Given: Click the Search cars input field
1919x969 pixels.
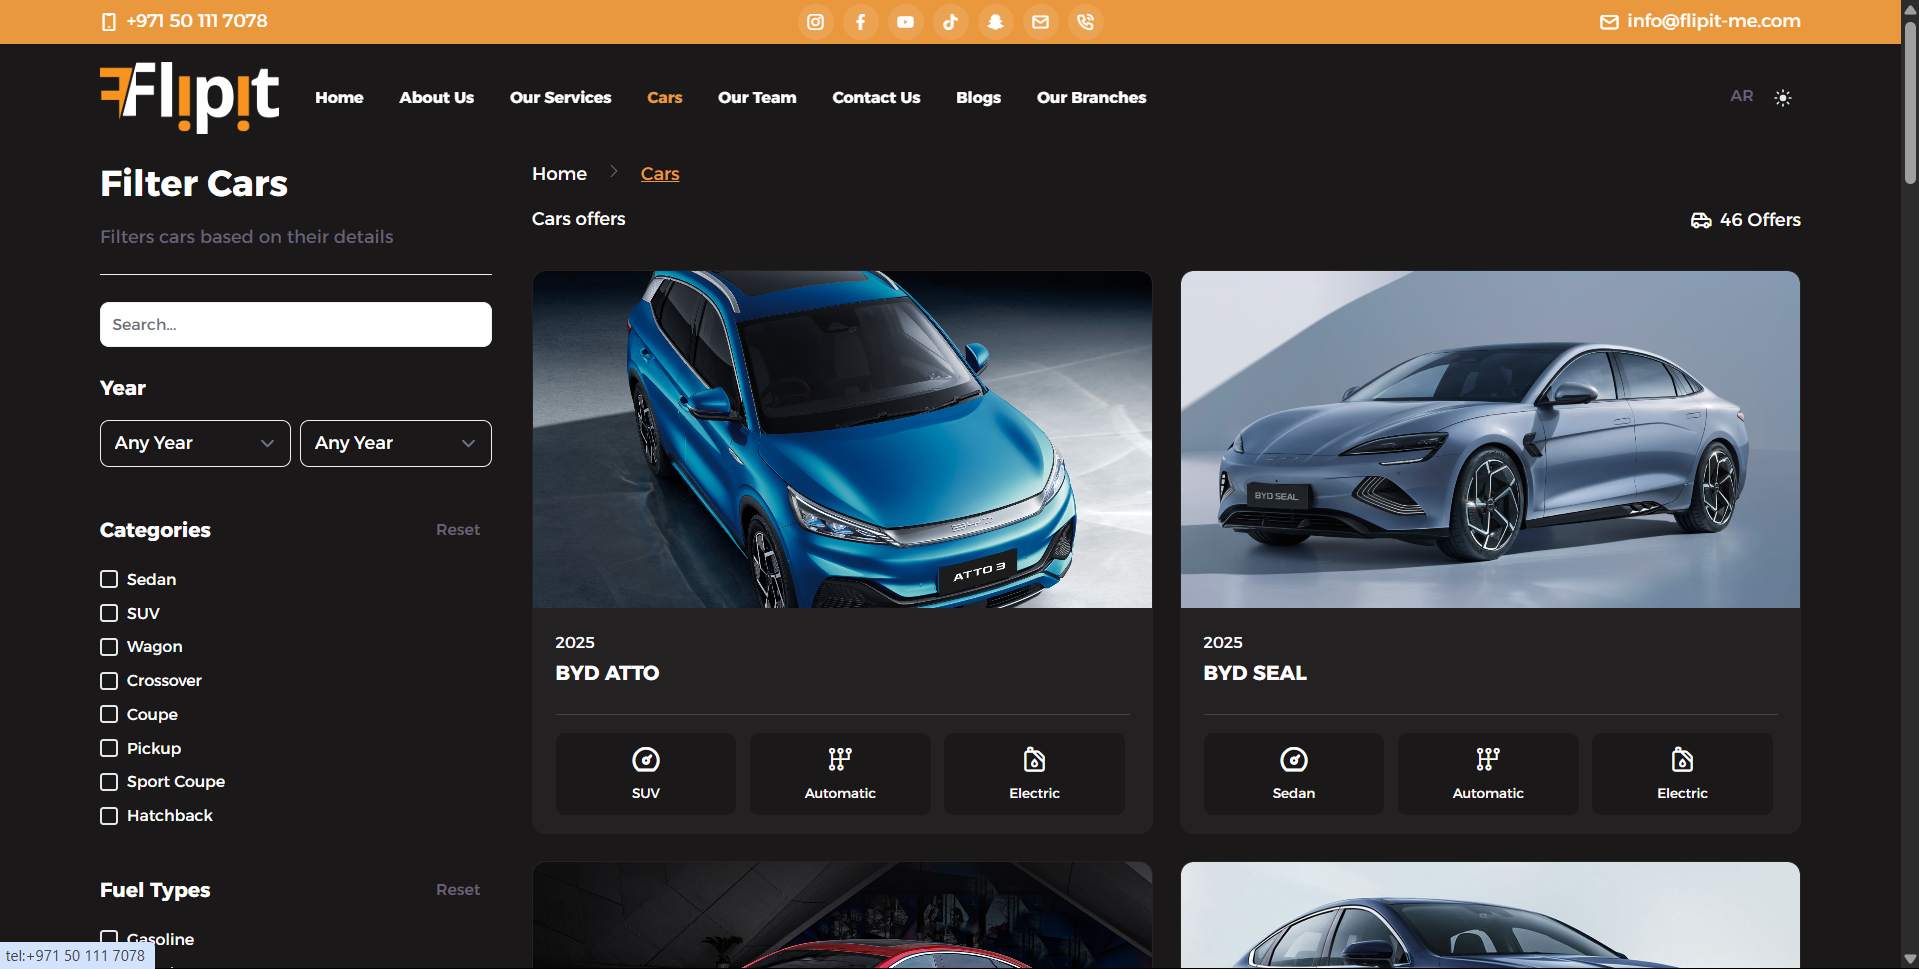Looking at the screenshot, I should coord(296,325).
